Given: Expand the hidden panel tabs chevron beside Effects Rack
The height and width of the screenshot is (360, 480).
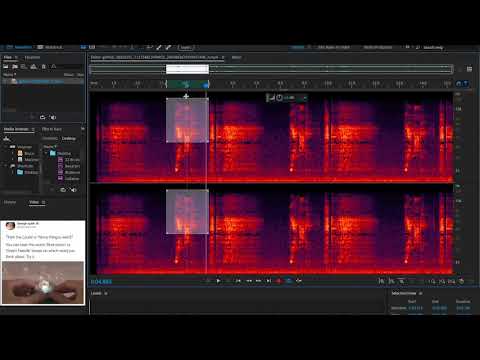Looking at the screenshot, I should coord(82,129).
